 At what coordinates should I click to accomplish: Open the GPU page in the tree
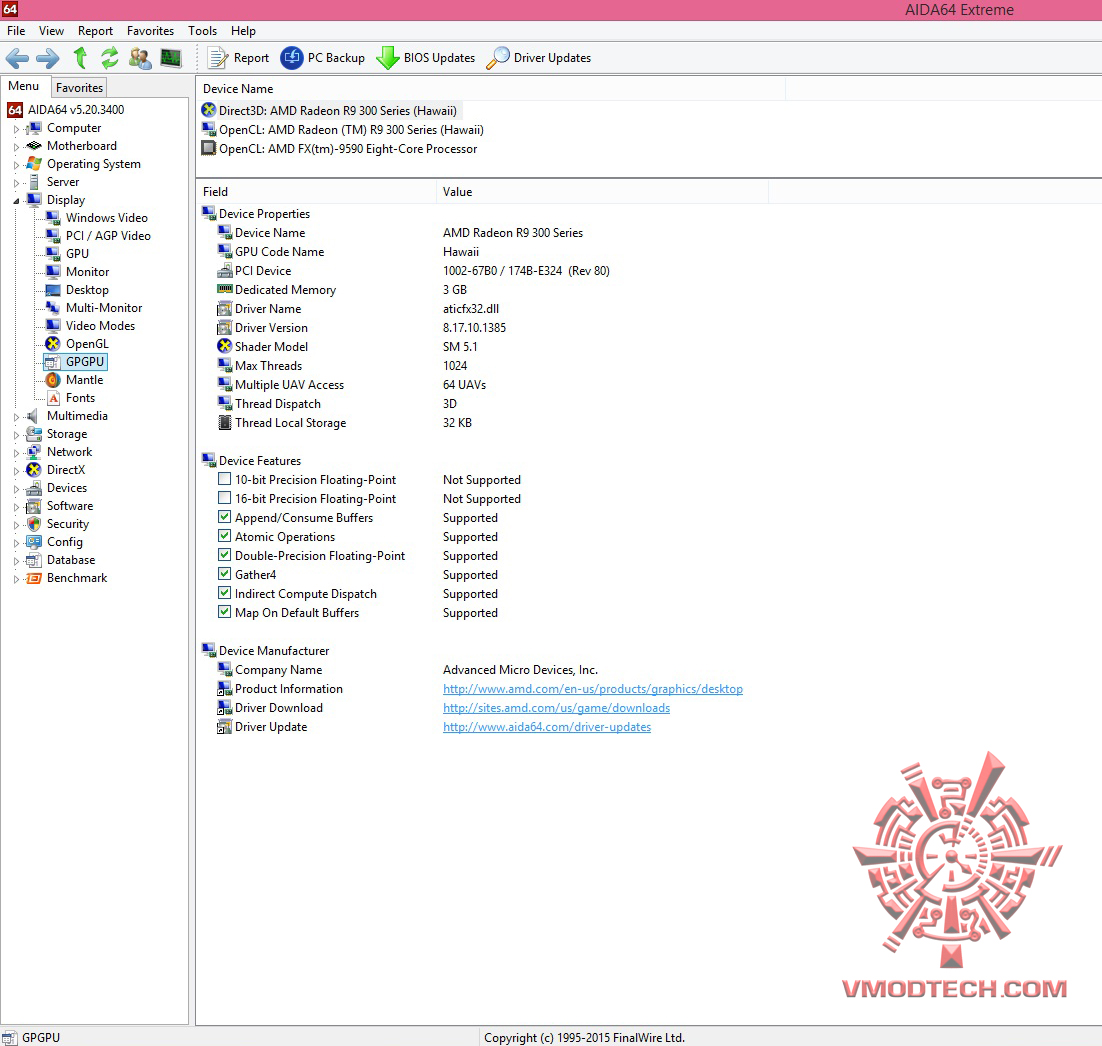click(77, 254)
